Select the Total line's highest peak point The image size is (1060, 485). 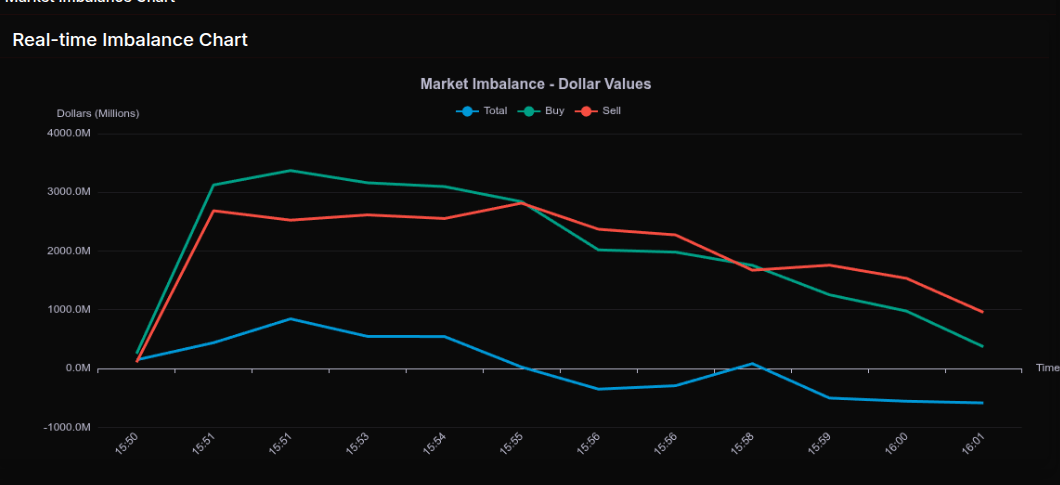(290, 319)
